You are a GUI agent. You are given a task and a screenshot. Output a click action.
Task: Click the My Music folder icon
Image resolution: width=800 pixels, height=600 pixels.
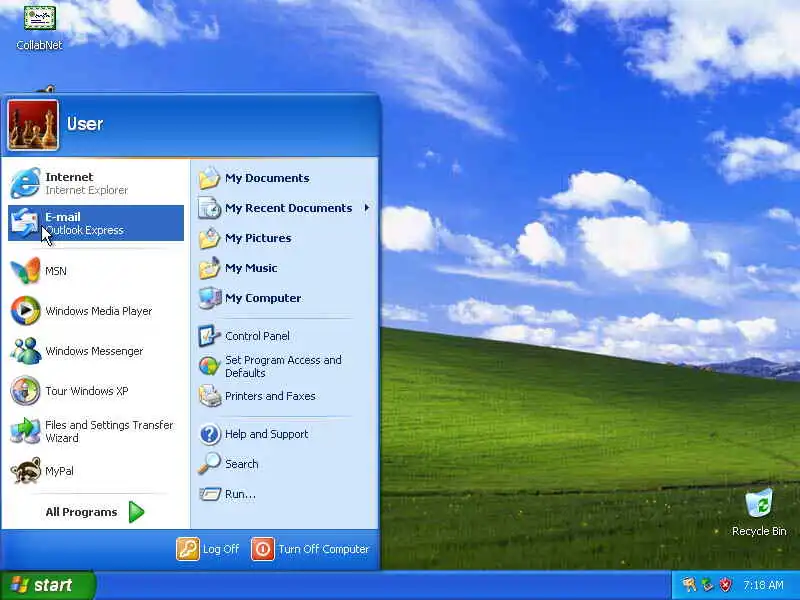209,268
